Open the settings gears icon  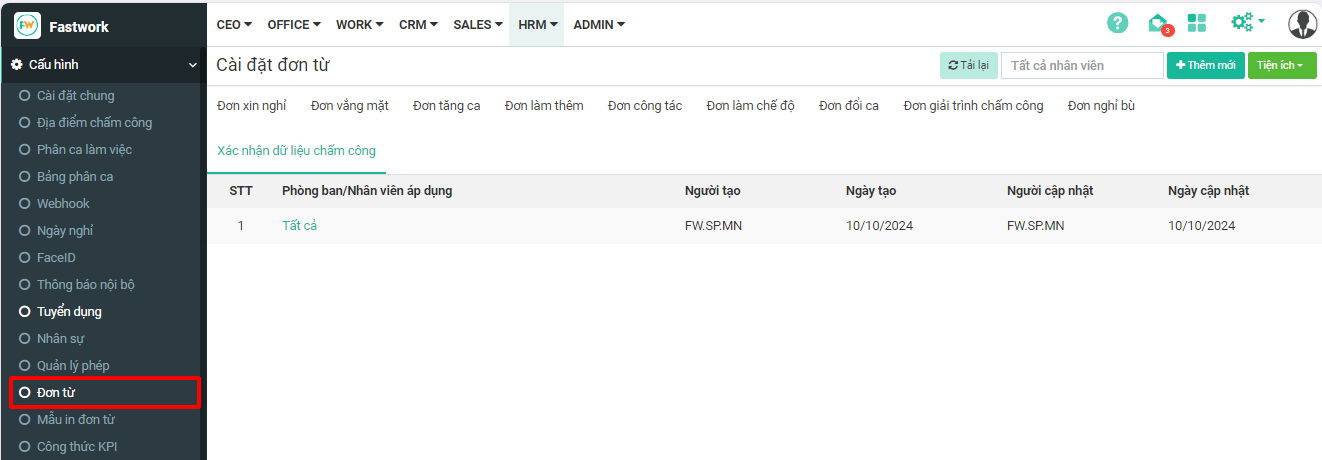pyautogui.click(x=1245, y=22)
